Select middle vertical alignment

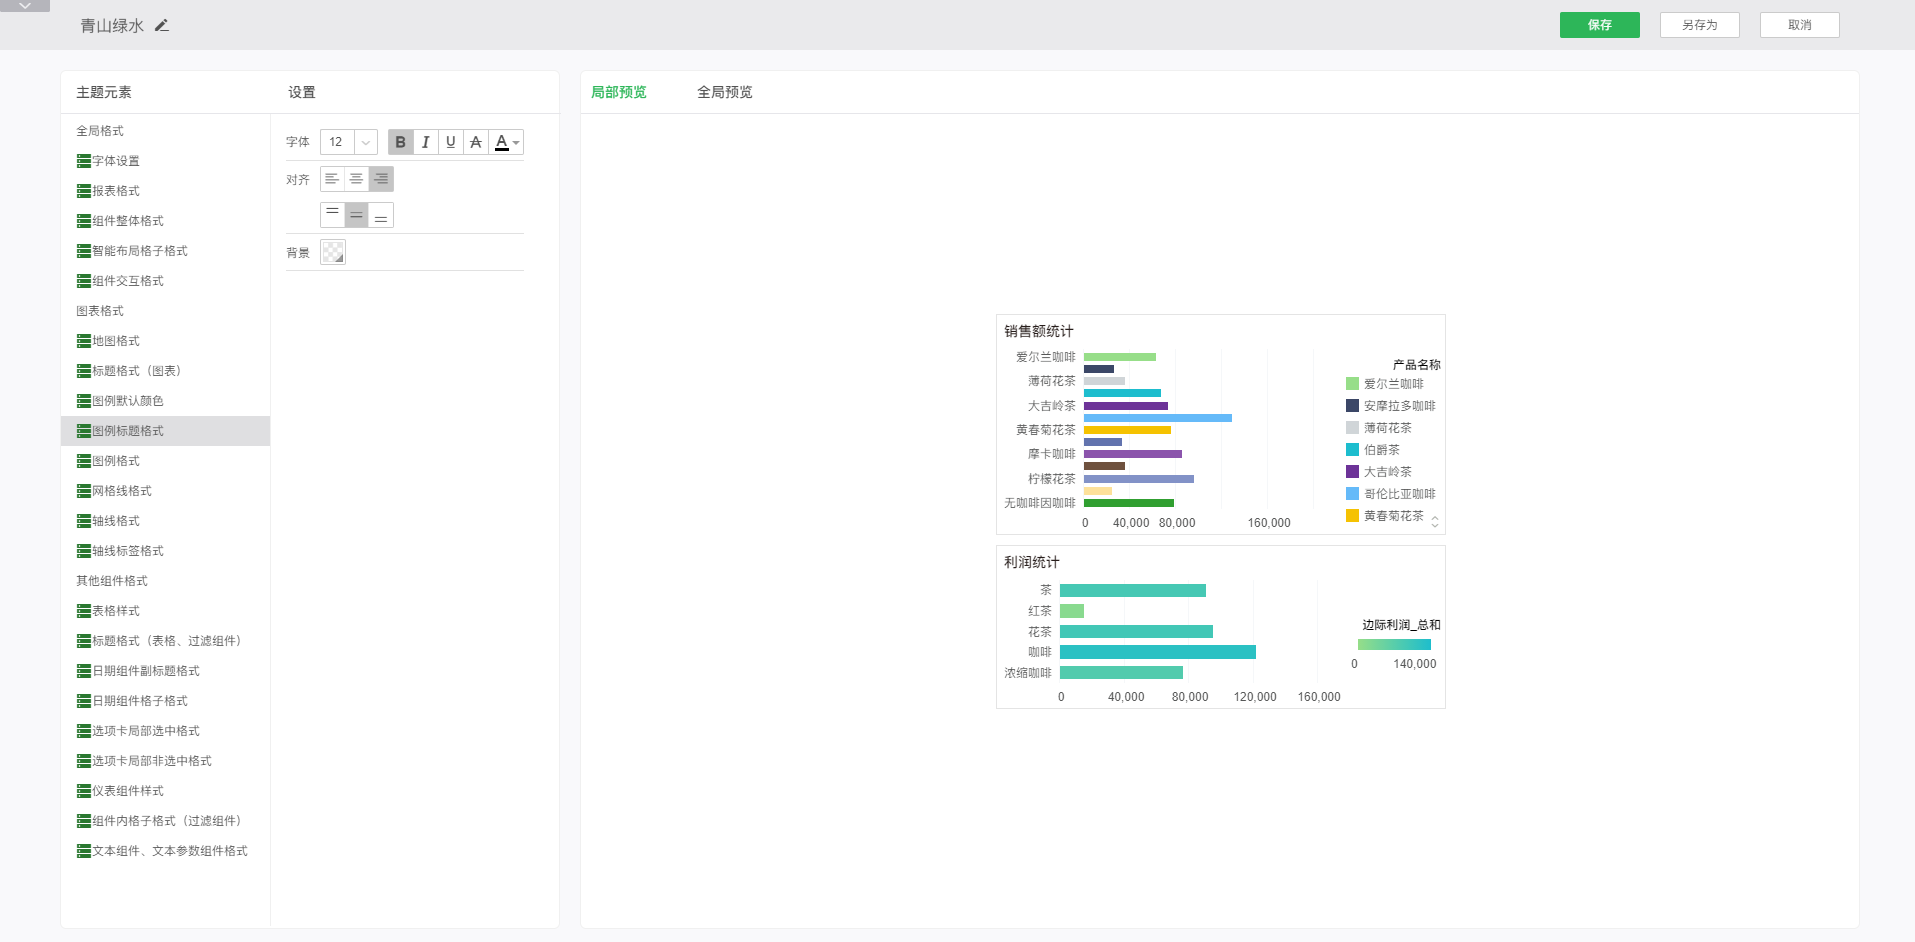tap(356, 215)
